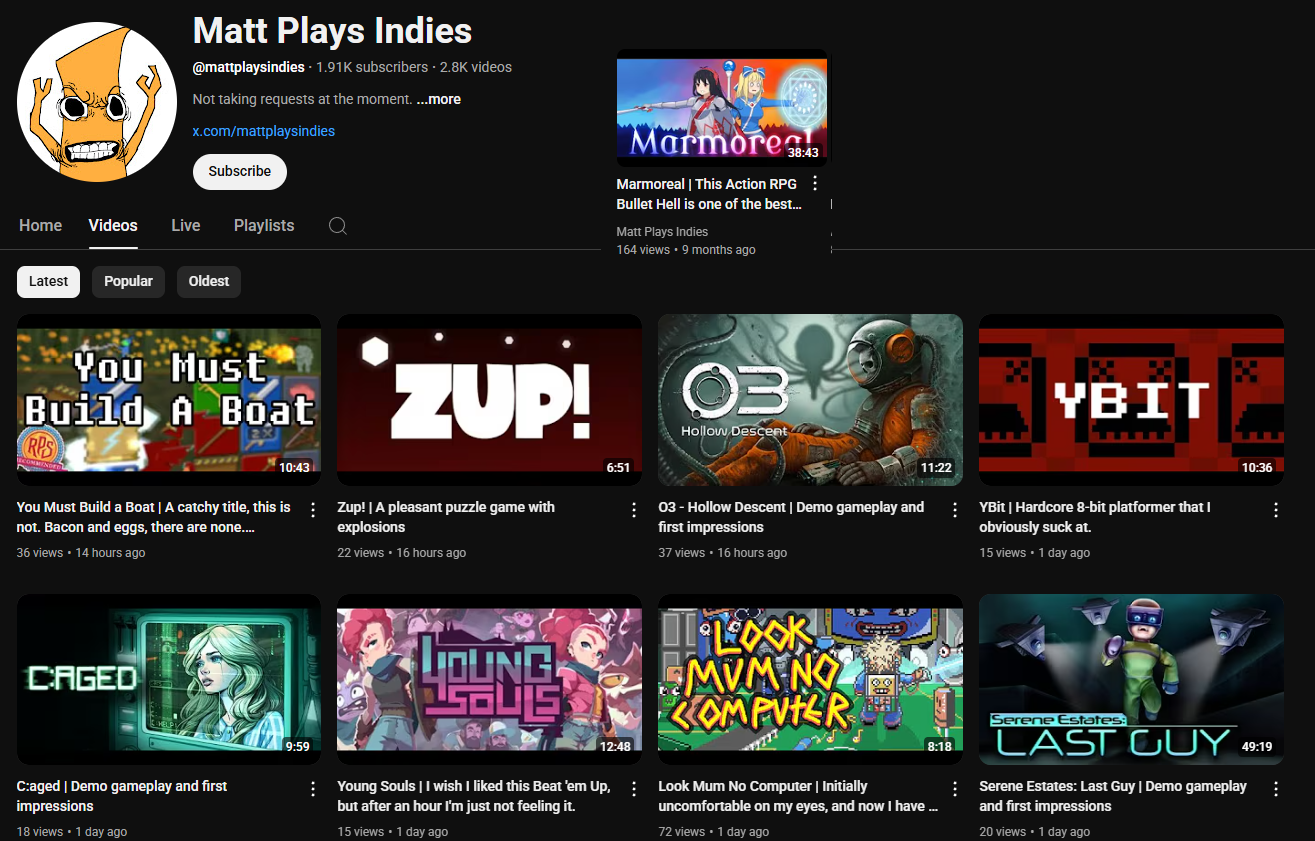Open the channel search magnifier icon
1315x841 pixels.
click(338, 226)
